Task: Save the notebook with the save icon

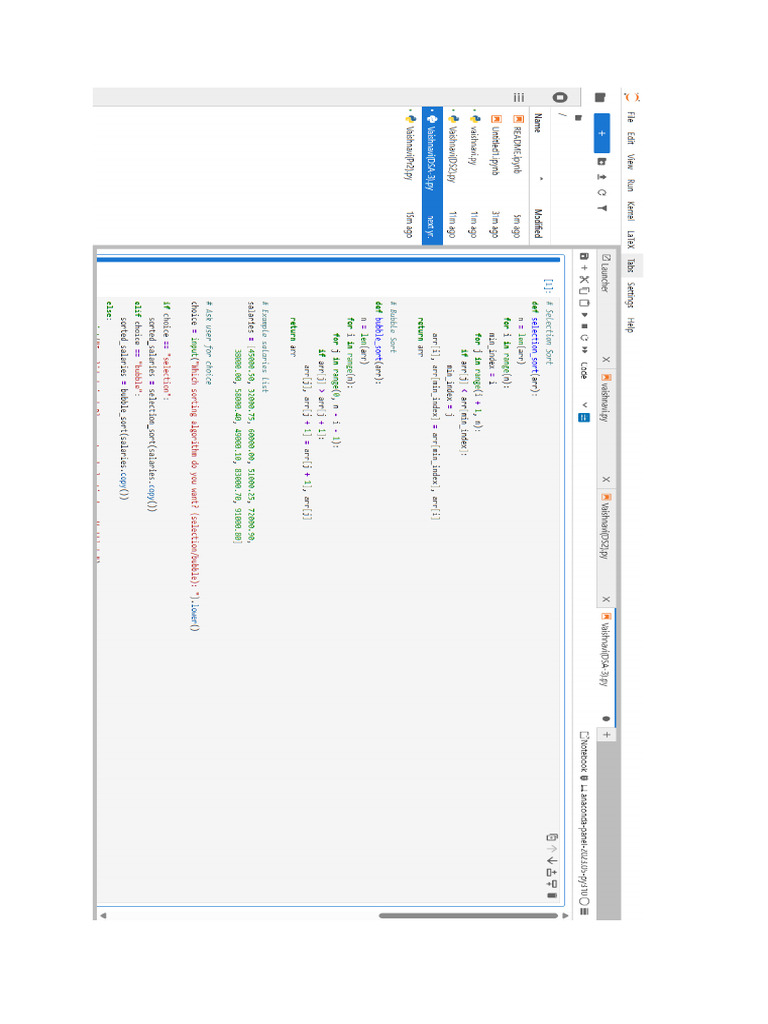Action: pos(584,257)
